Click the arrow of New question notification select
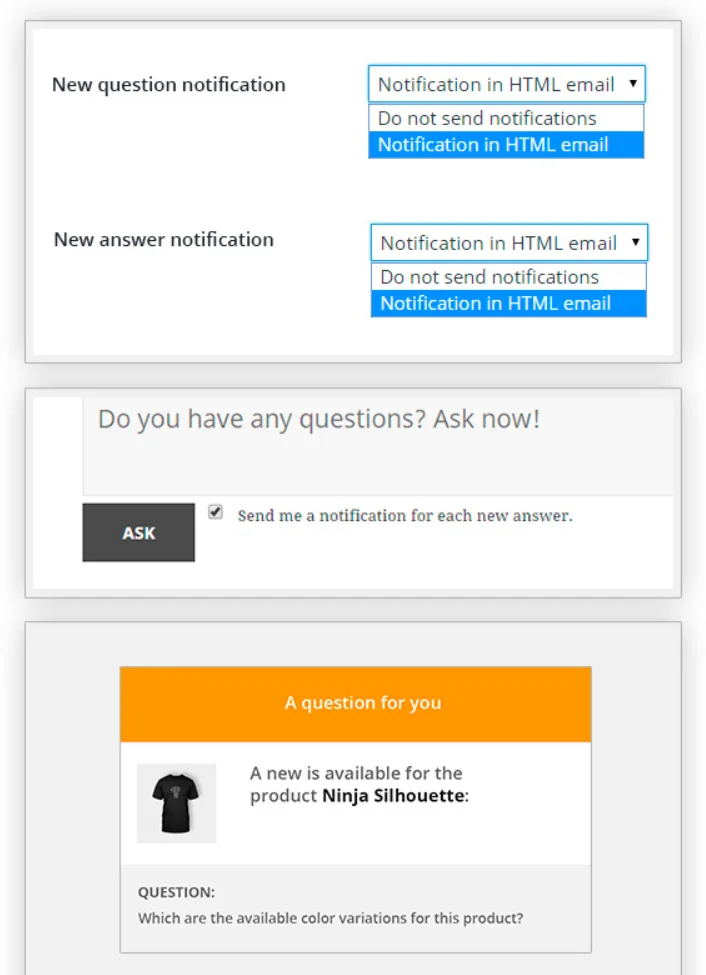The image size is (706, 975). [633, 83]
